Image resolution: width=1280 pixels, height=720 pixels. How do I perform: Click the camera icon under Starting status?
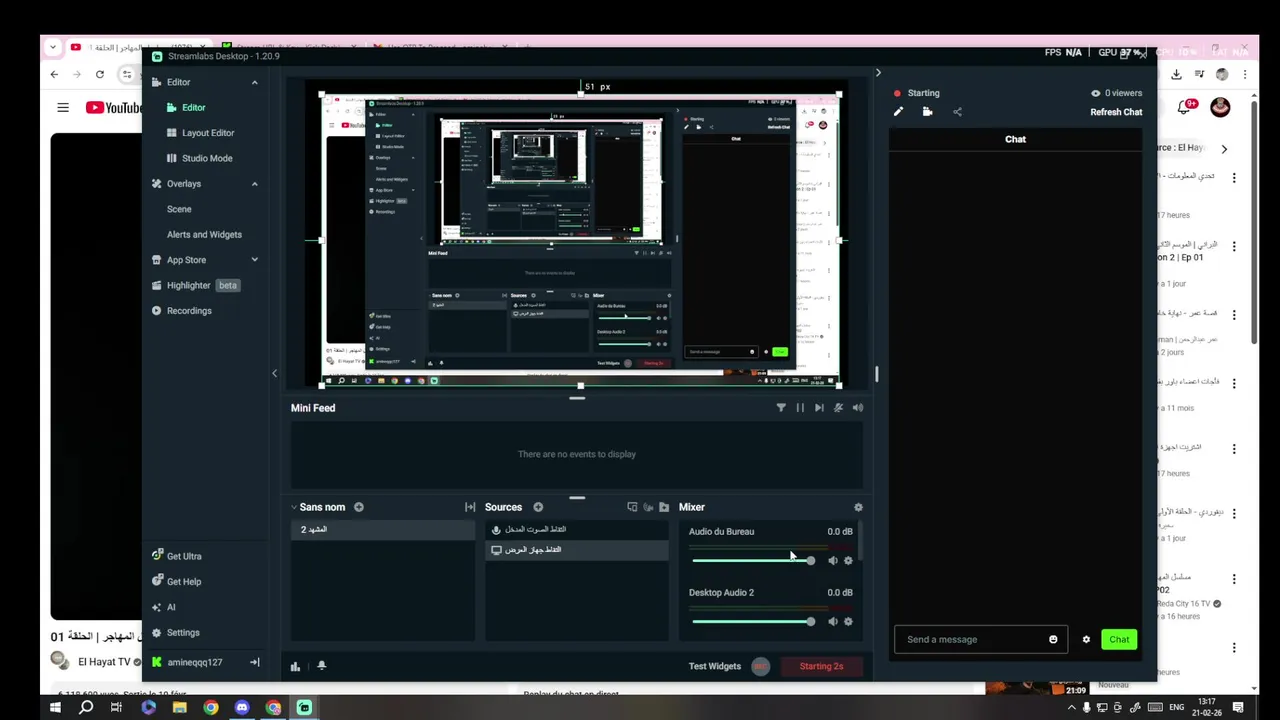(x=927, y=112)
